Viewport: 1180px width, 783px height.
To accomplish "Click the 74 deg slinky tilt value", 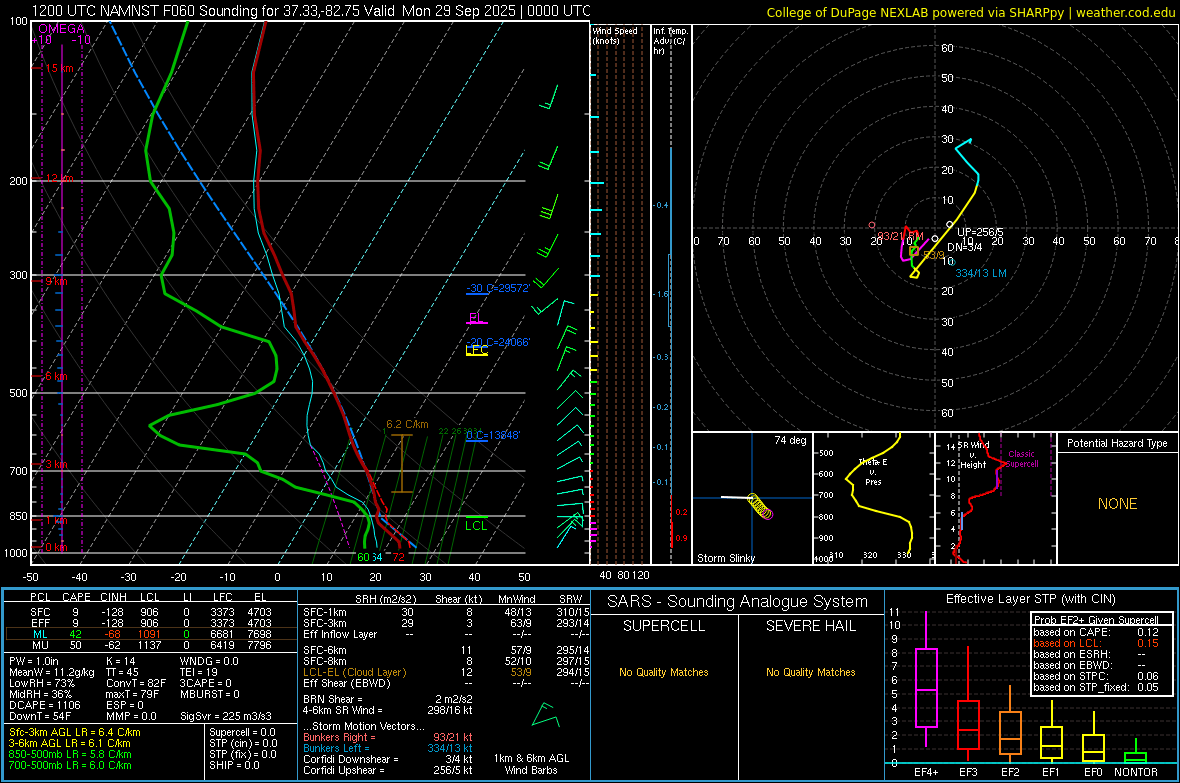I will pyautogui.click(x=790, y=440).
